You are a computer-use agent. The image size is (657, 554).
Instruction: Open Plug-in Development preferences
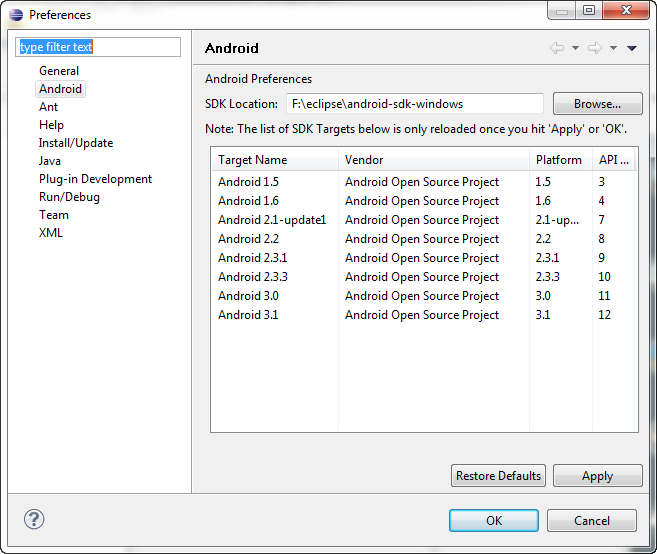[95, 179]
